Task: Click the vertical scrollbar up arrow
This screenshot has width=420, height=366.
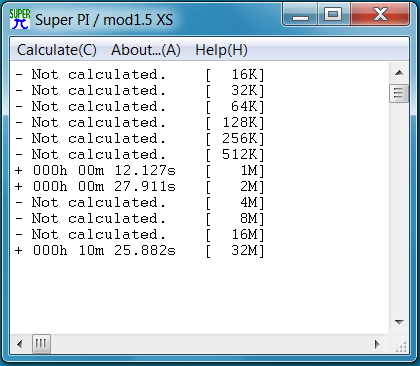Action: [x=399, y=73]
